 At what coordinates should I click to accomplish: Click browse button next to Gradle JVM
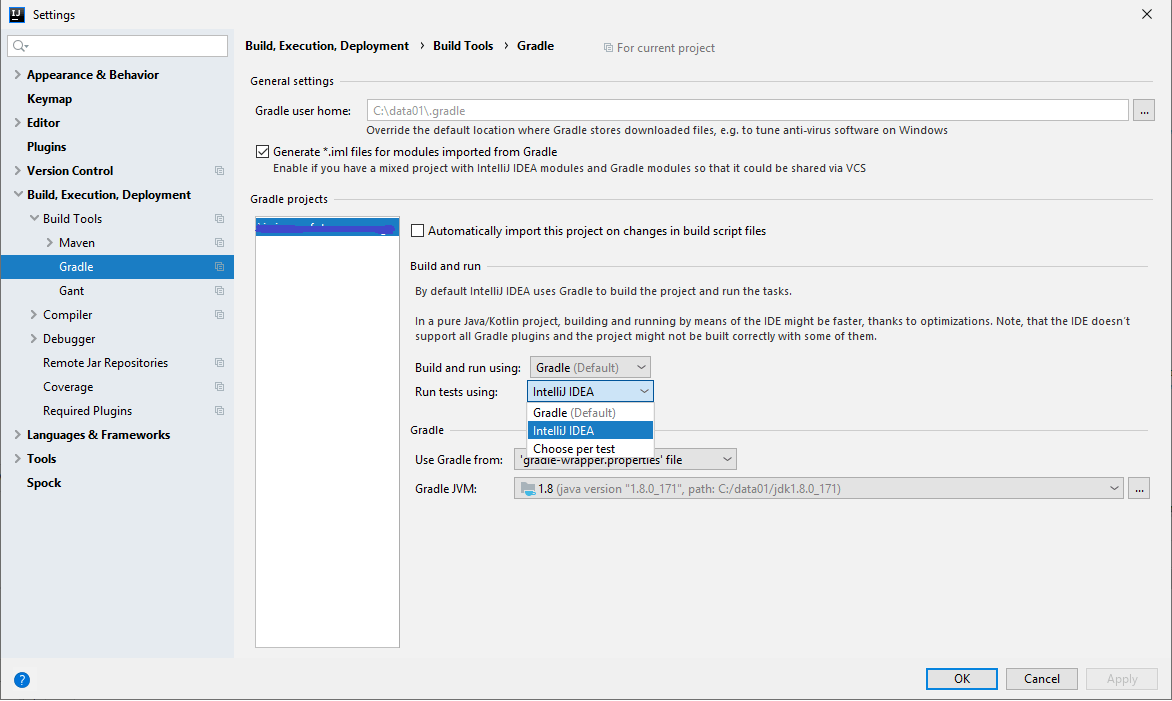tap(1139, 489)
